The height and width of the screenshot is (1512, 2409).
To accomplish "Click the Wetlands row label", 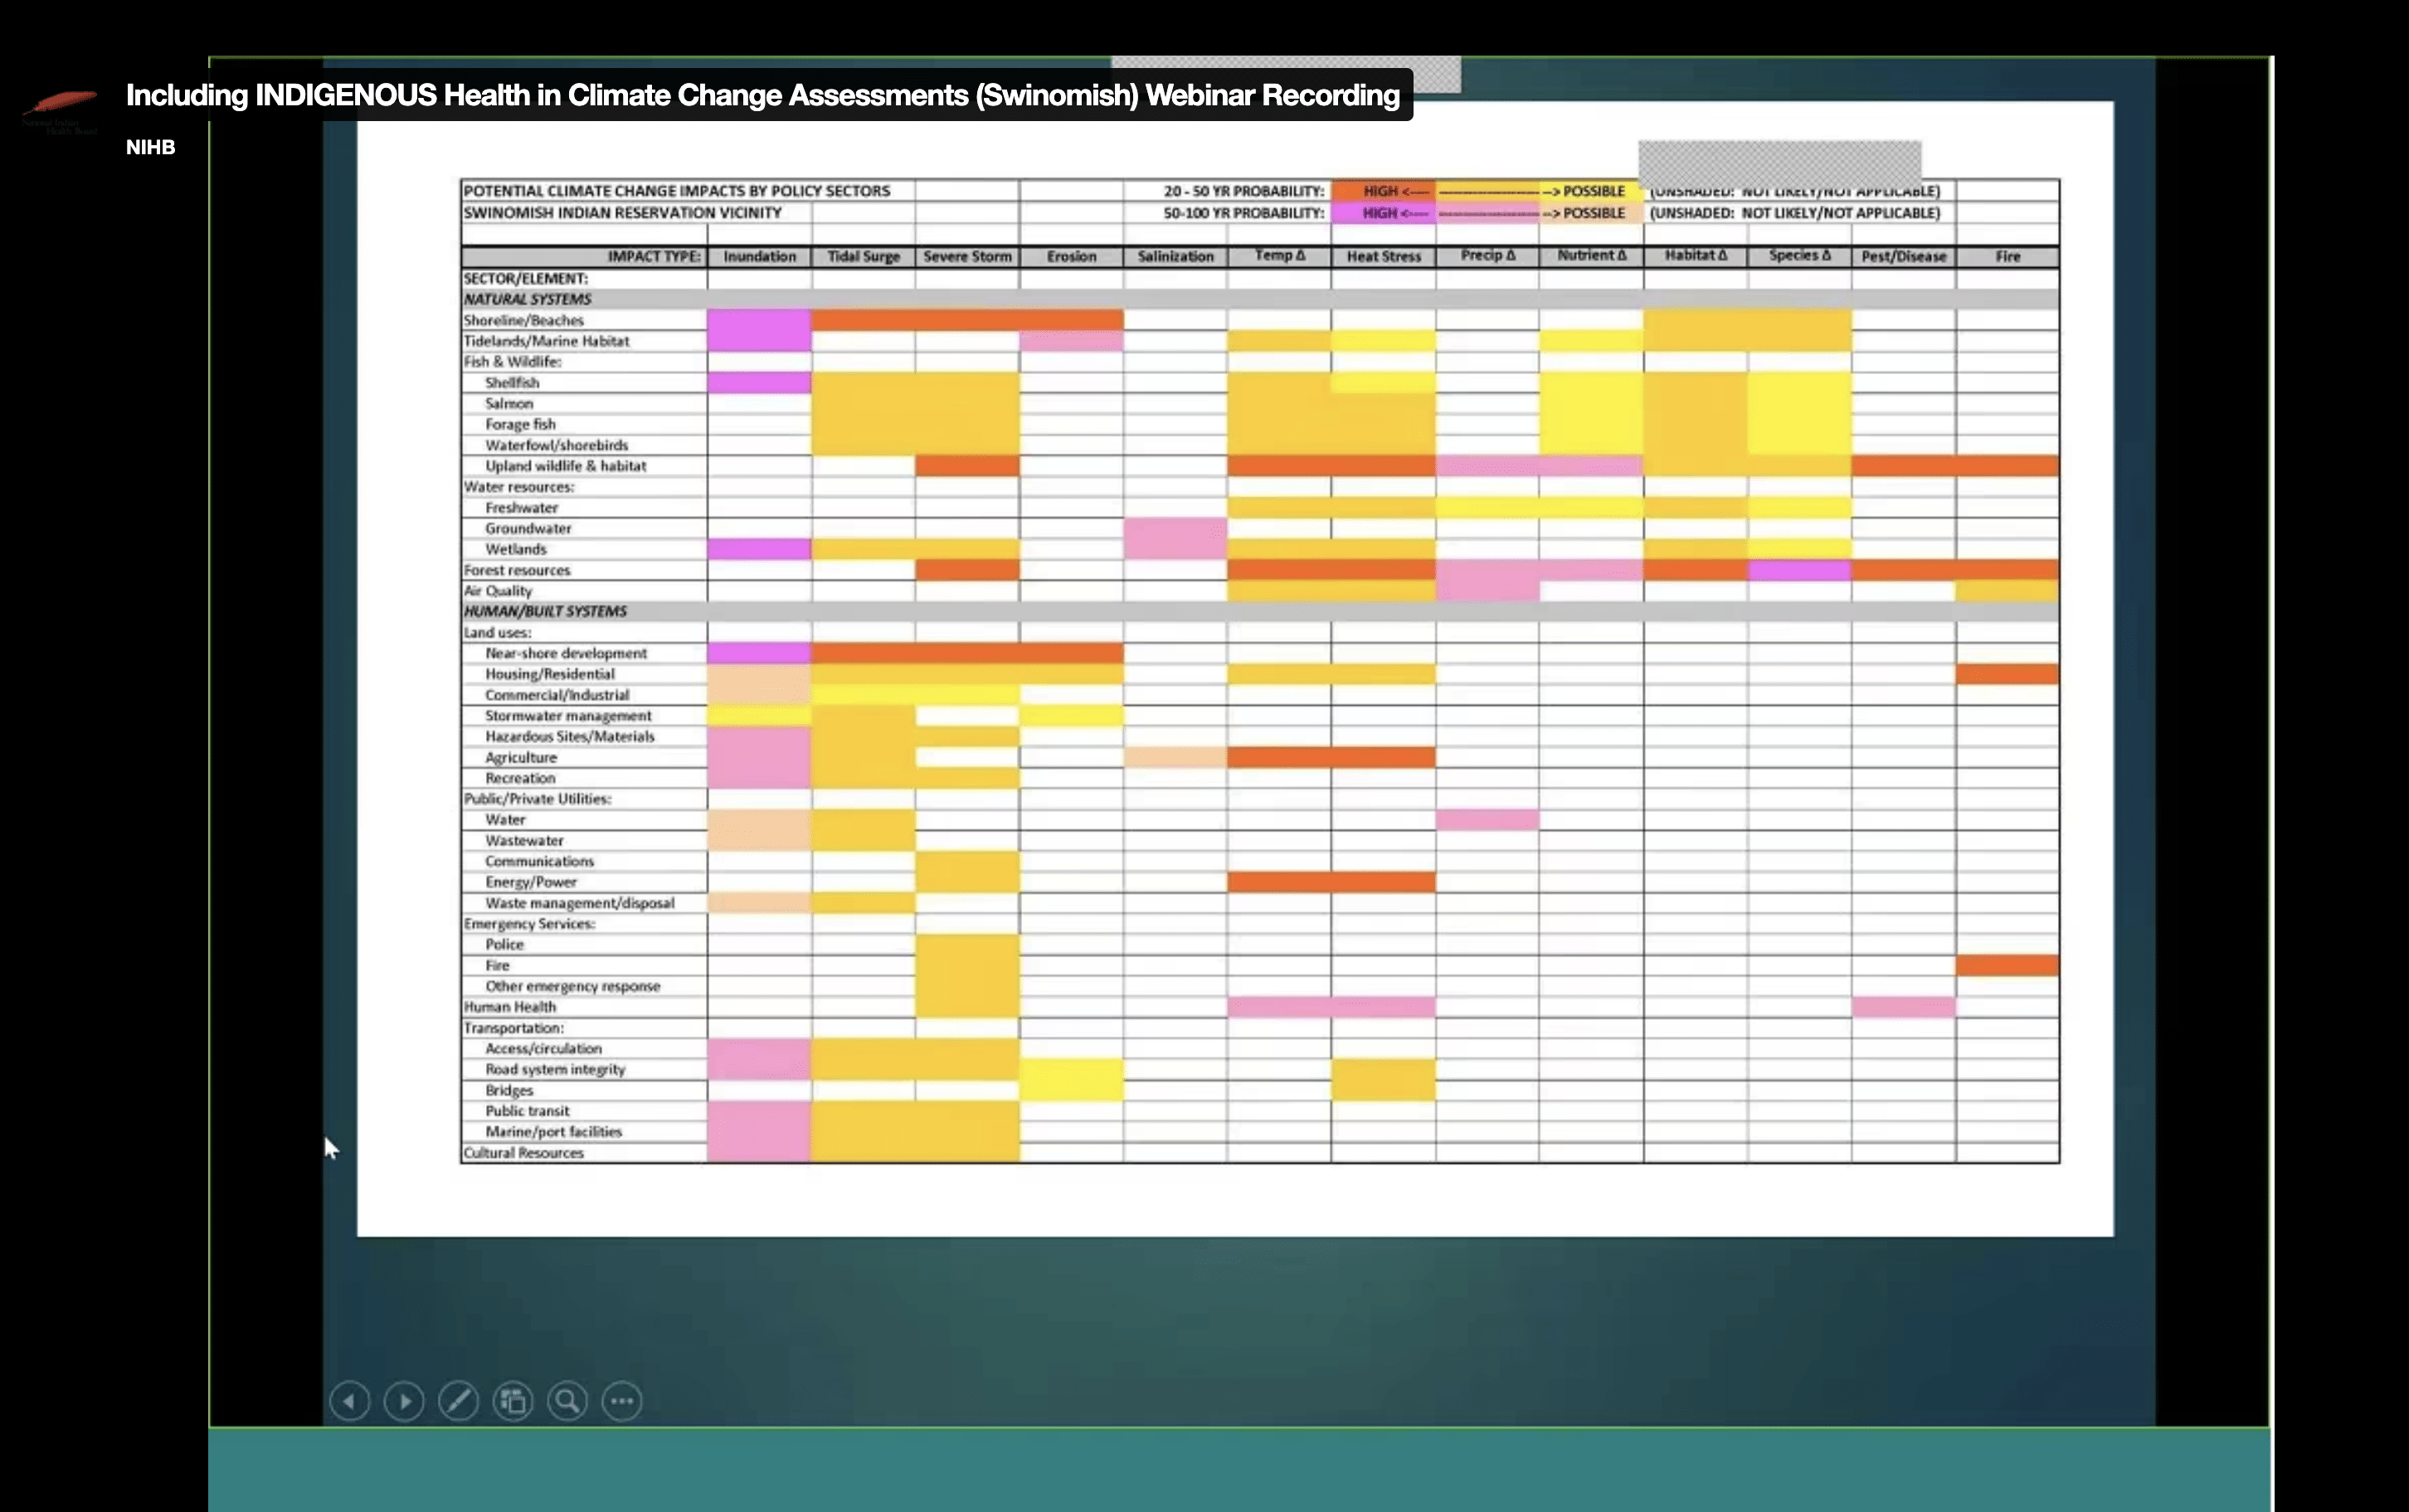I will [x=516, y=549].
